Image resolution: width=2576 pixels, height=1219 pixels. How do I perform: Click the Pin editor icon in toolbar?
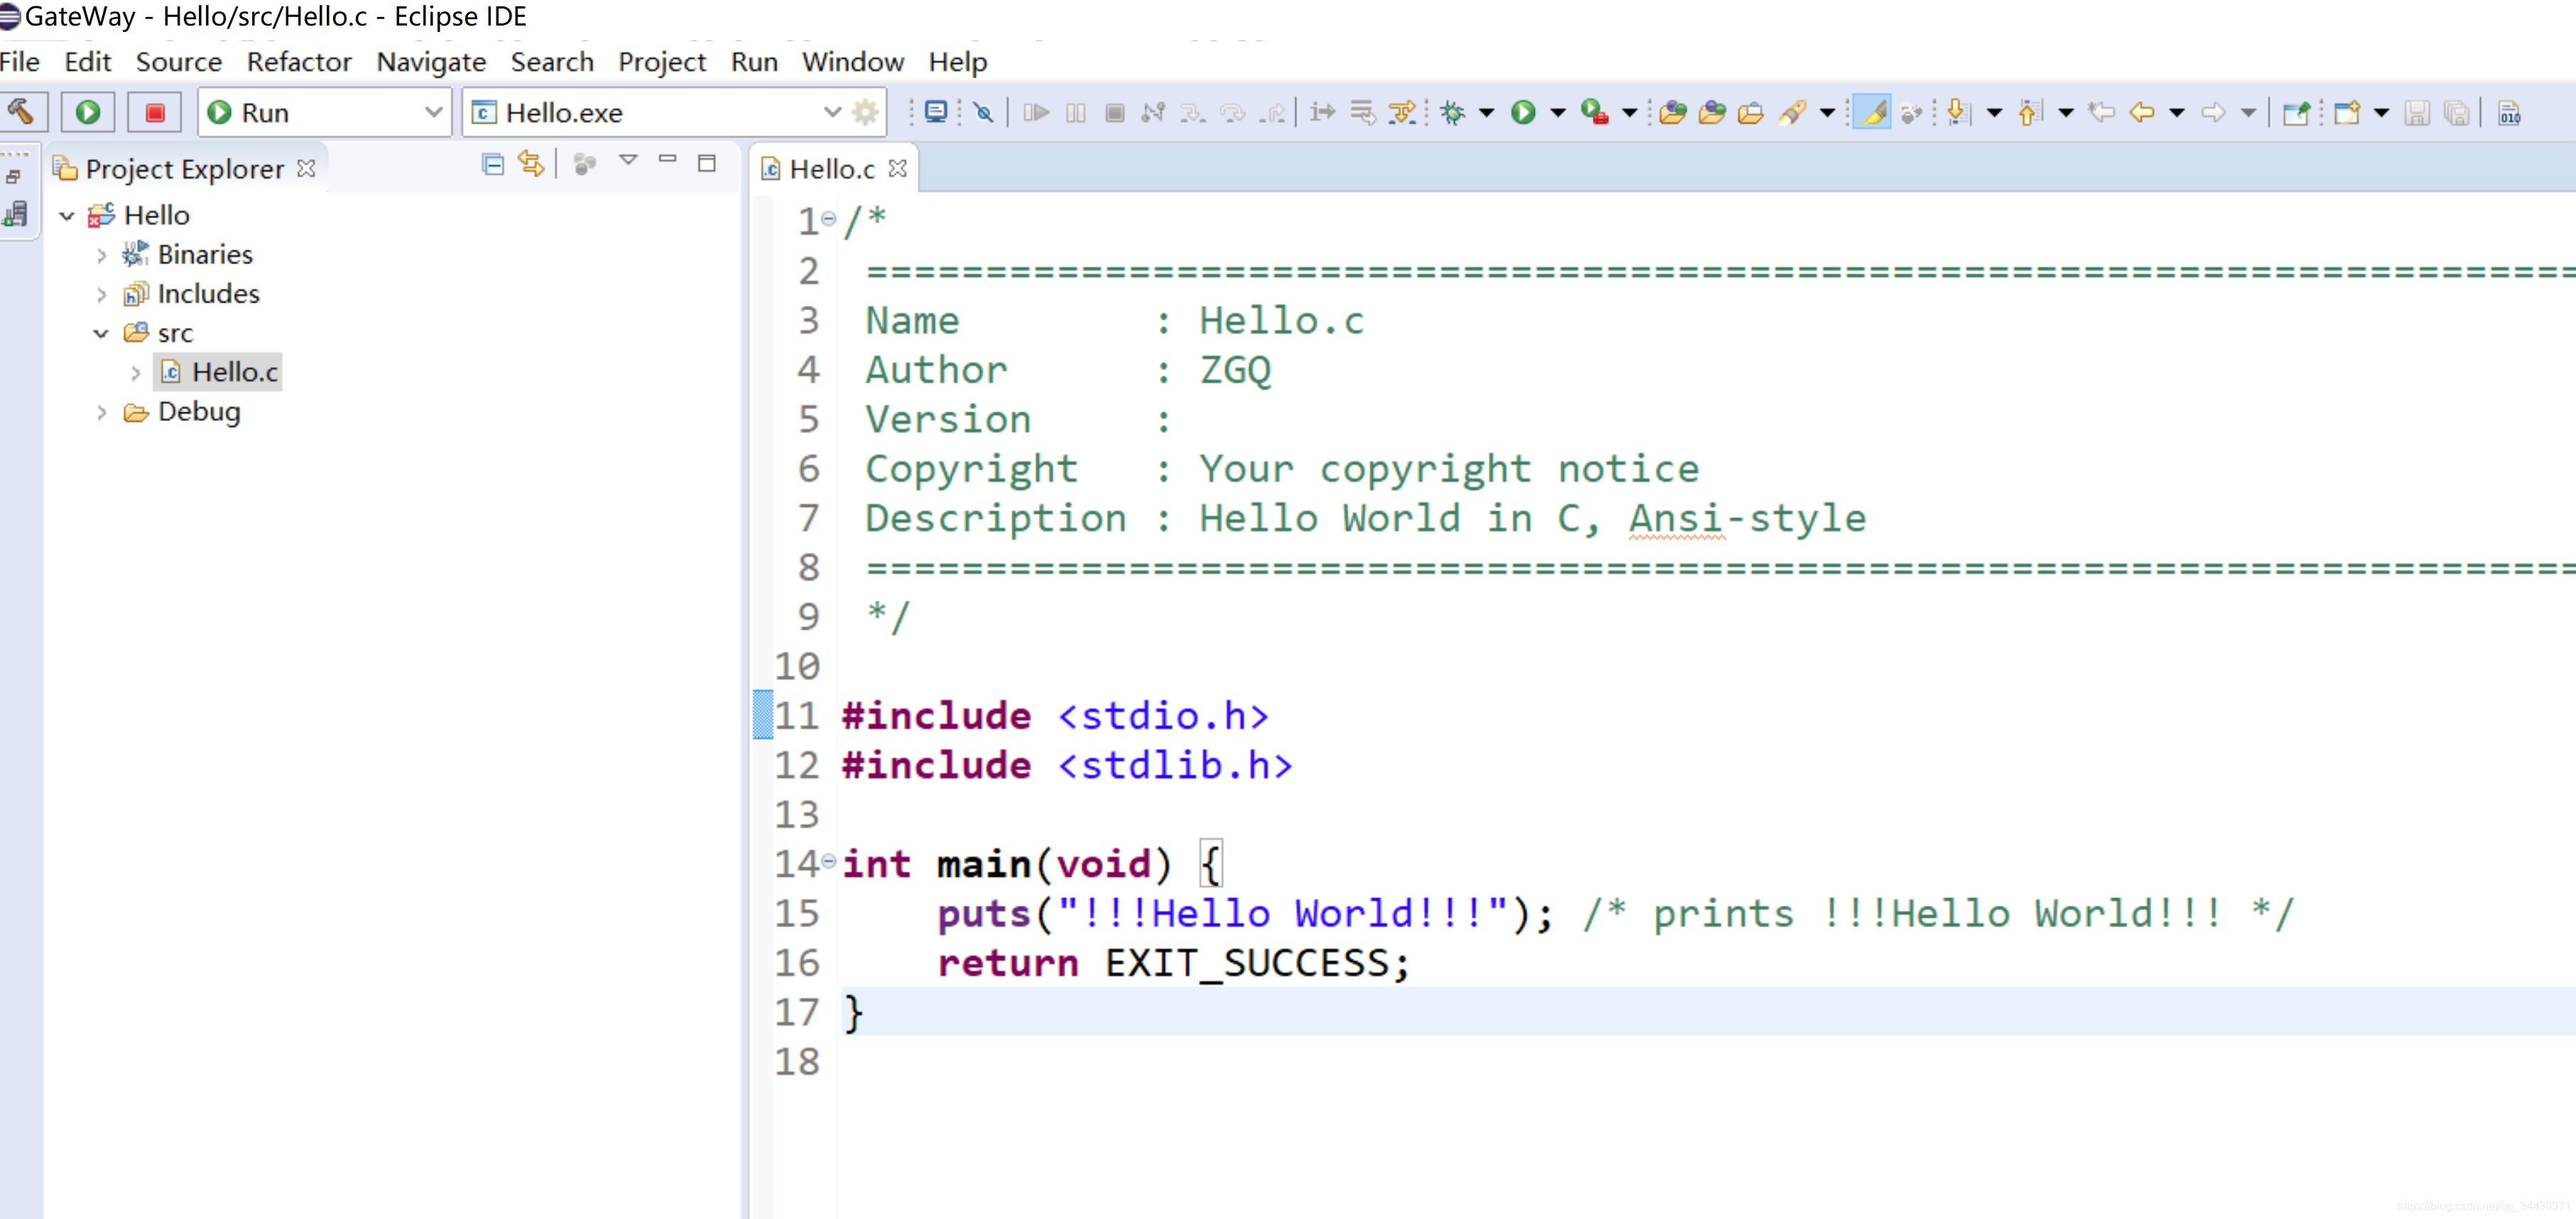click(x=2293, y=110)
